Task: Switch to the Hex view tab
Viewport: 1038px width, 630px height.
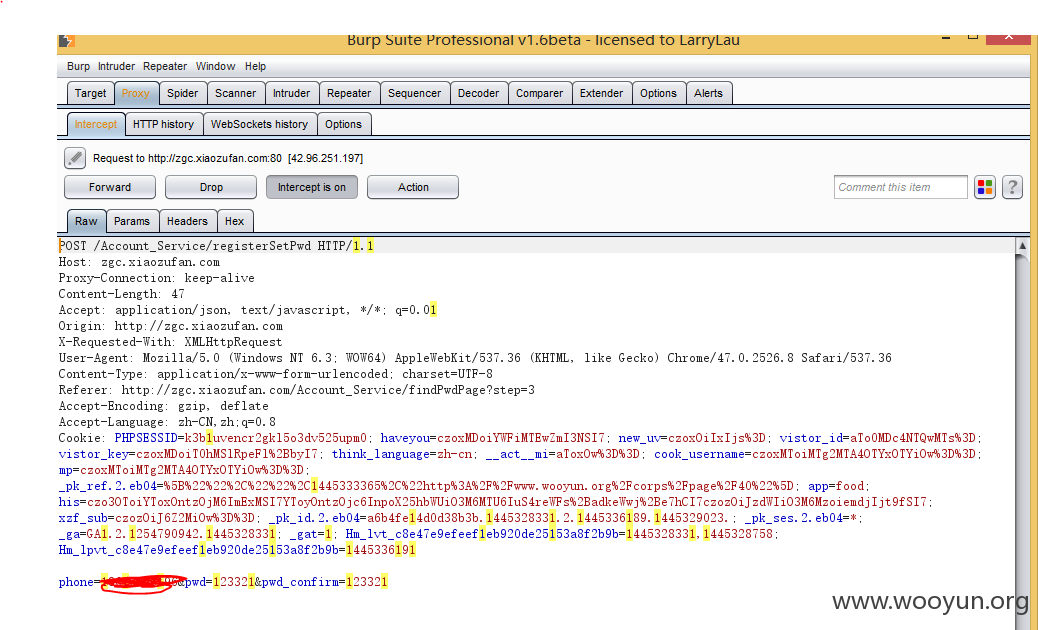Action: (234, 221)
